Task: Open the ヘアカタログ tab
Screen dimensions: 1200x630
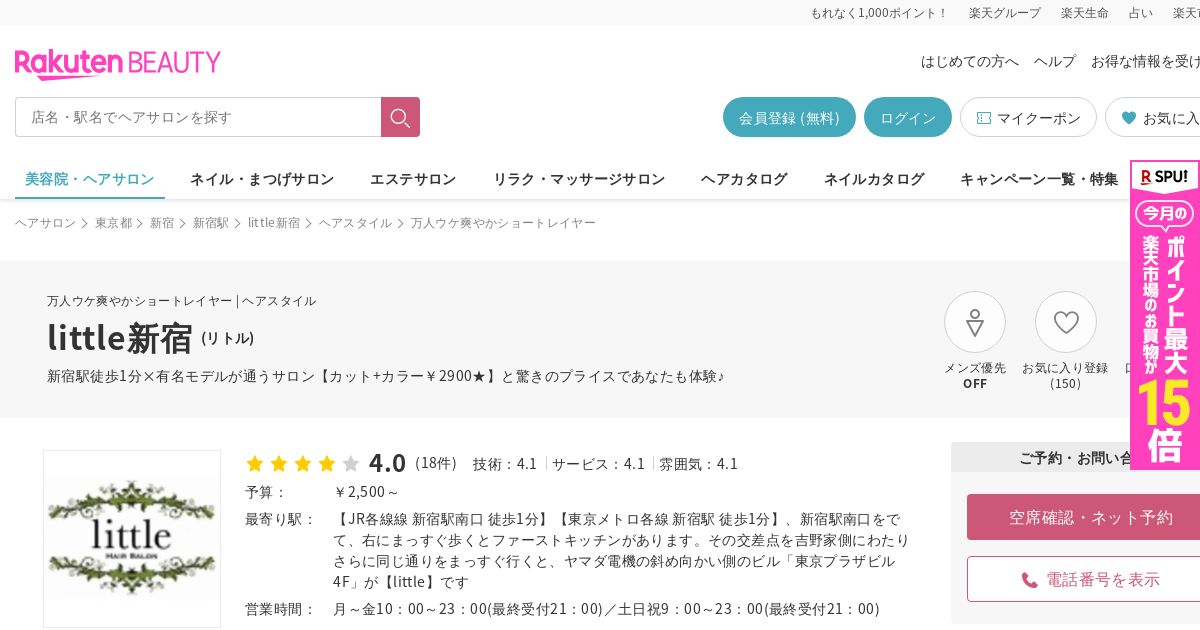Action: [744, 179]
